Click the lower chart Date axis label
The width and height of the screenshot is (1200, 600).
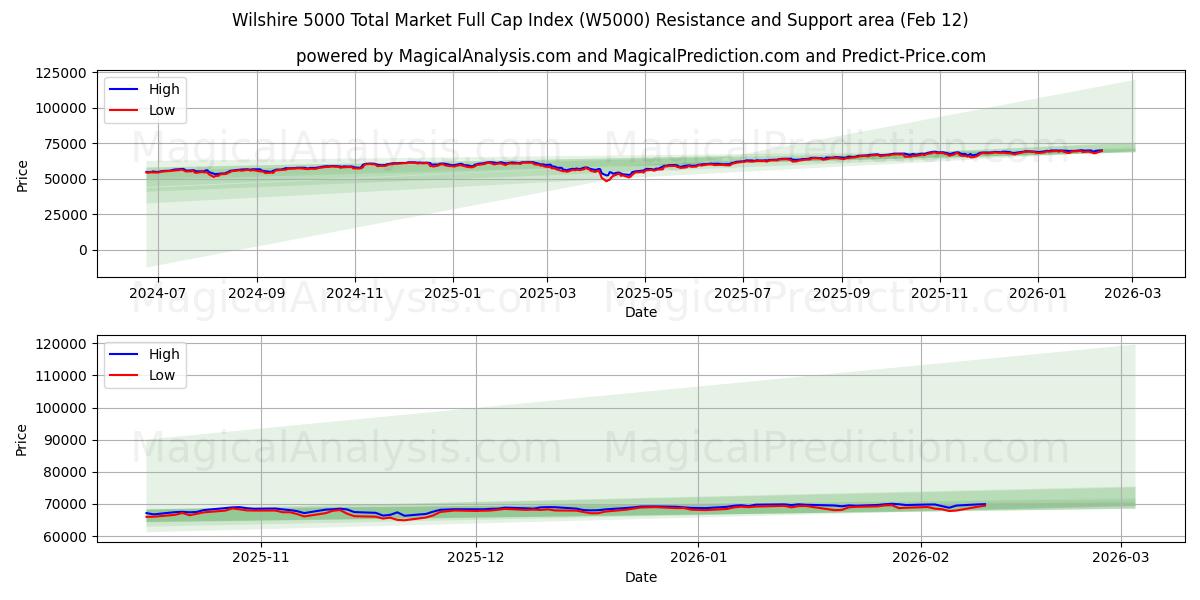click(643, 577)
